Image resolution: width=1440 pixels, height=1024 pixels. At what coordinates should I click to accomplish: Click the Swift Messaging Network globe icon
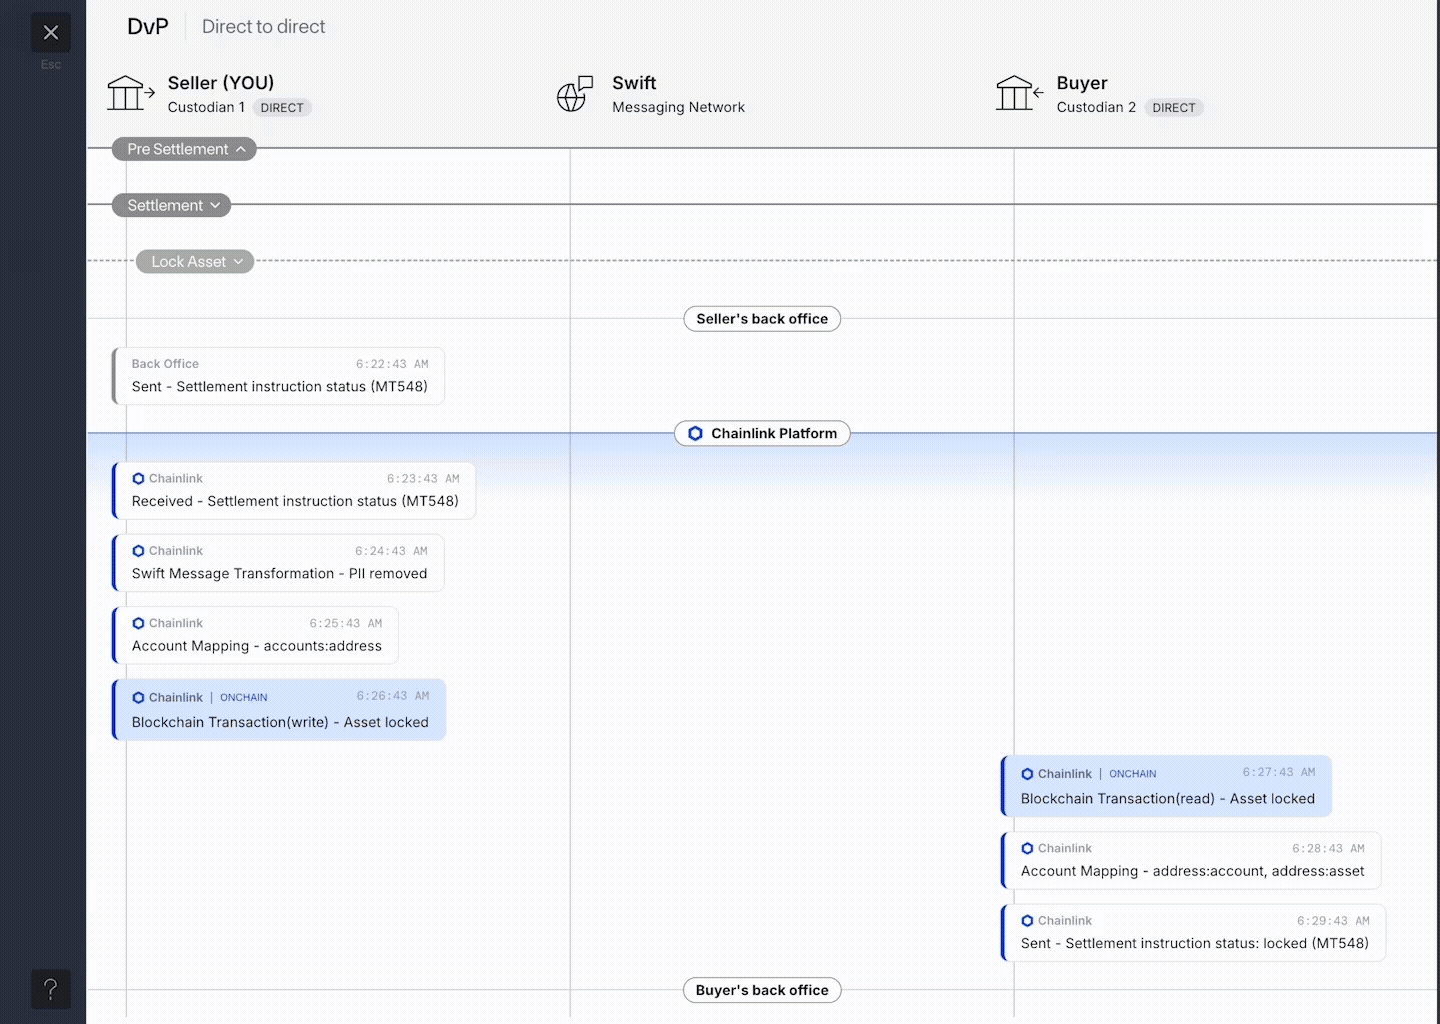click(x=572, y=94)
